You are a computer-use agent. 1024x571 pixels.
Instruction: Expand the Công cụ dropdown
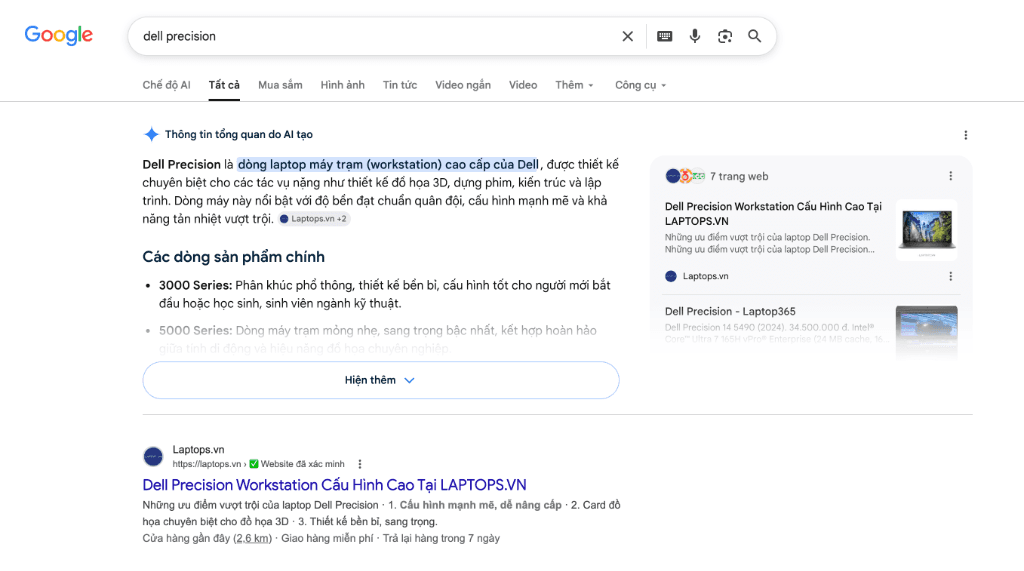pyautogui.click(x=640, y=85)
